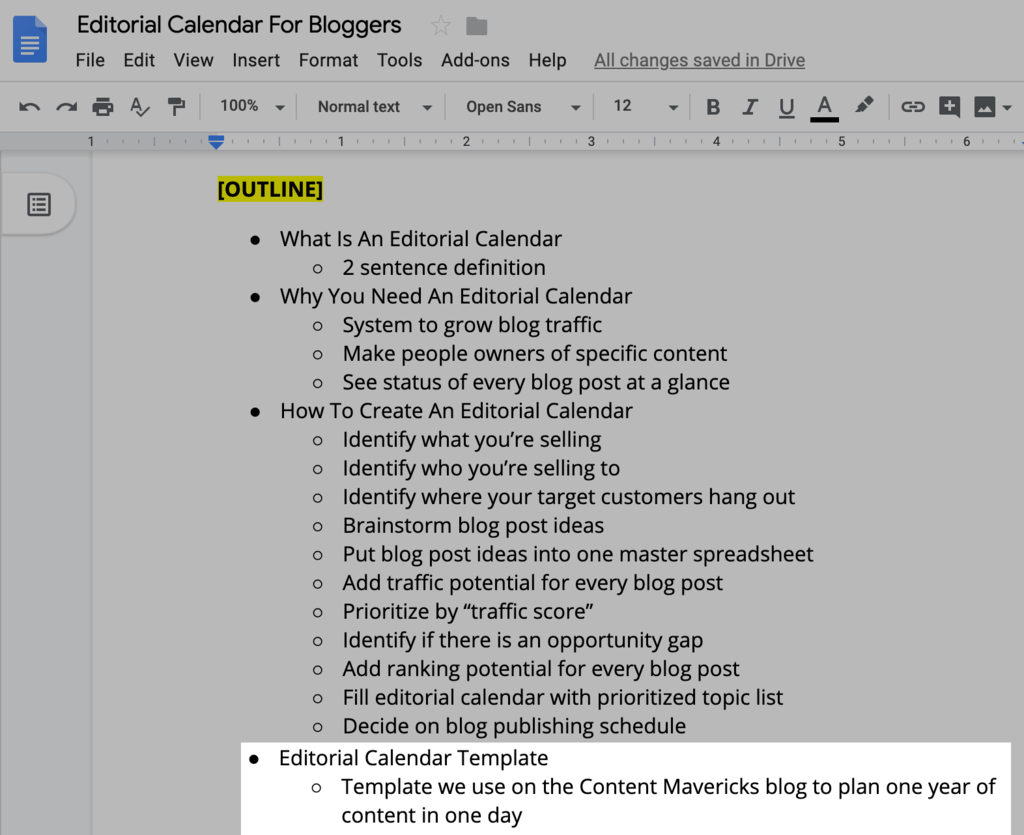Add a comment with the plus bubble icon
The height and width of the screenshot is (835, 1024).
click(x=949, y=106)
